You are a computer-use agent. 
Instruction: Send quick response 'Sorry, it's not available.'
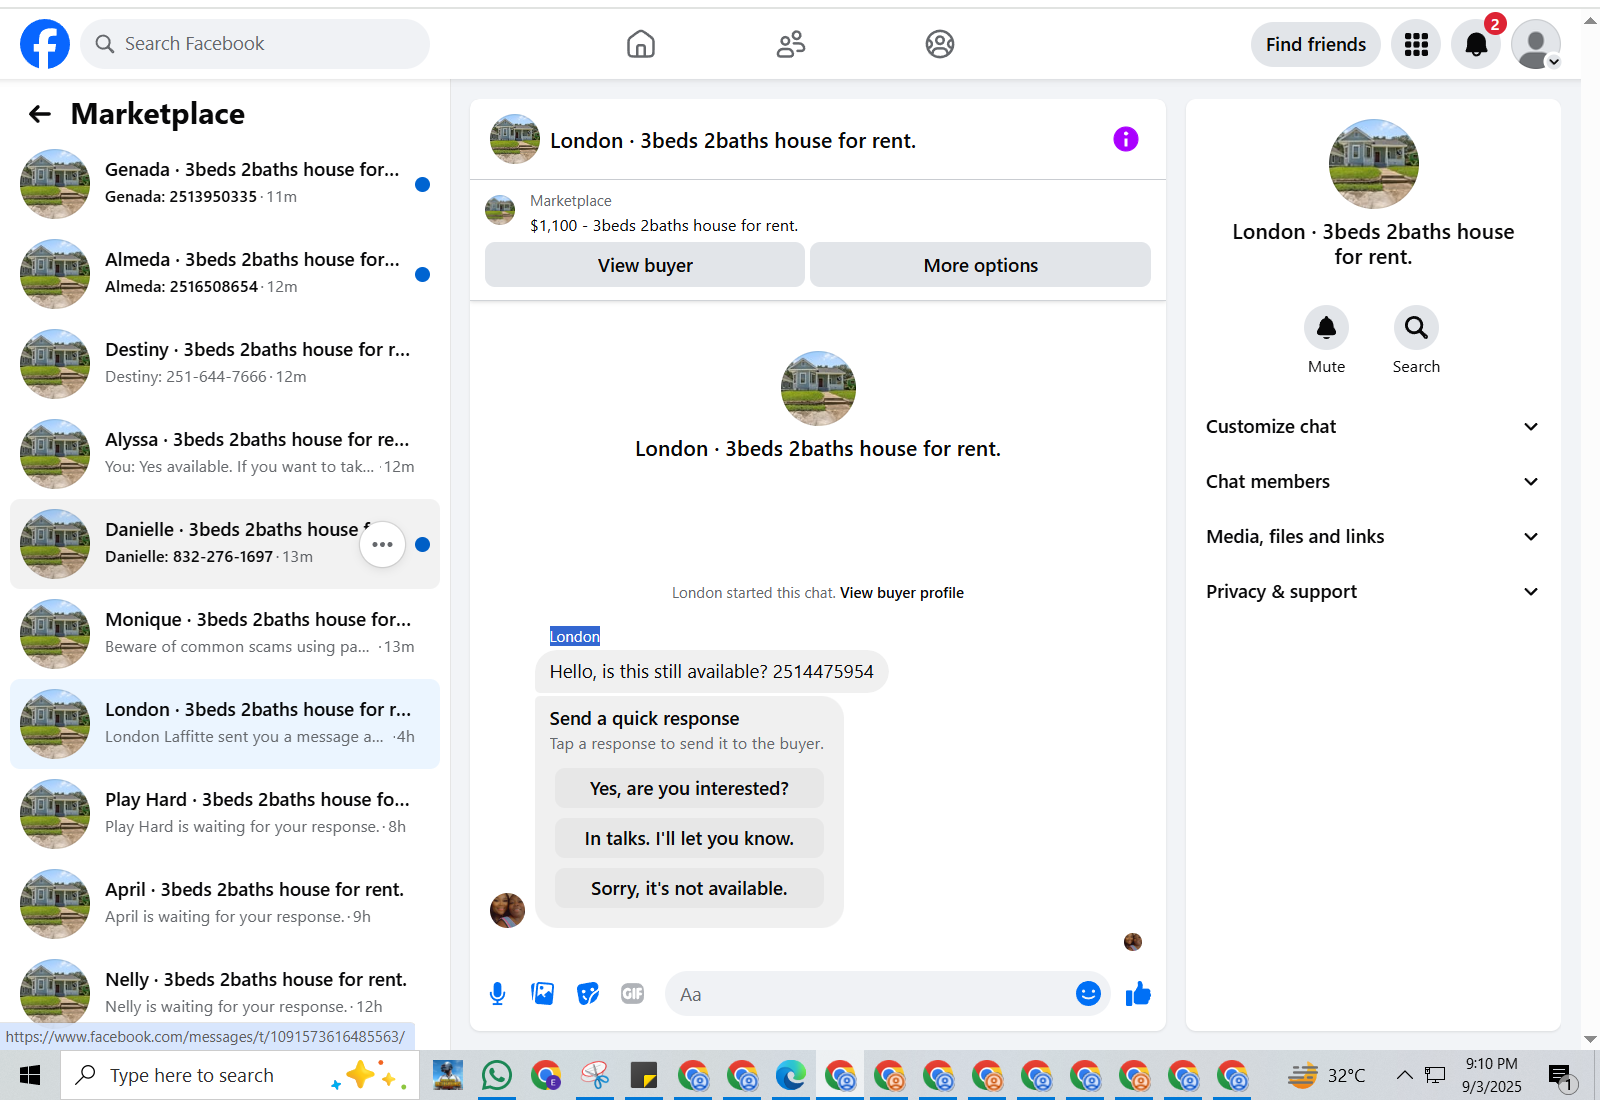[x=689, y=888]
